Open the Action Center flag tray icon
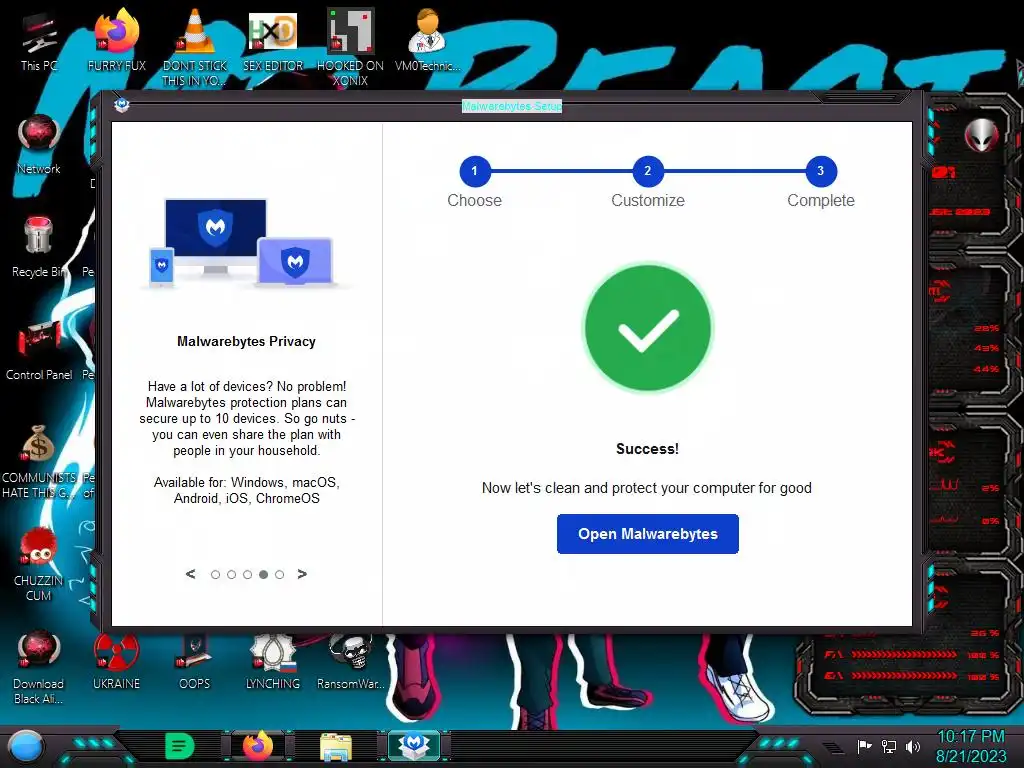Viewport: 1024px width, 768px height. pos(864,746)
